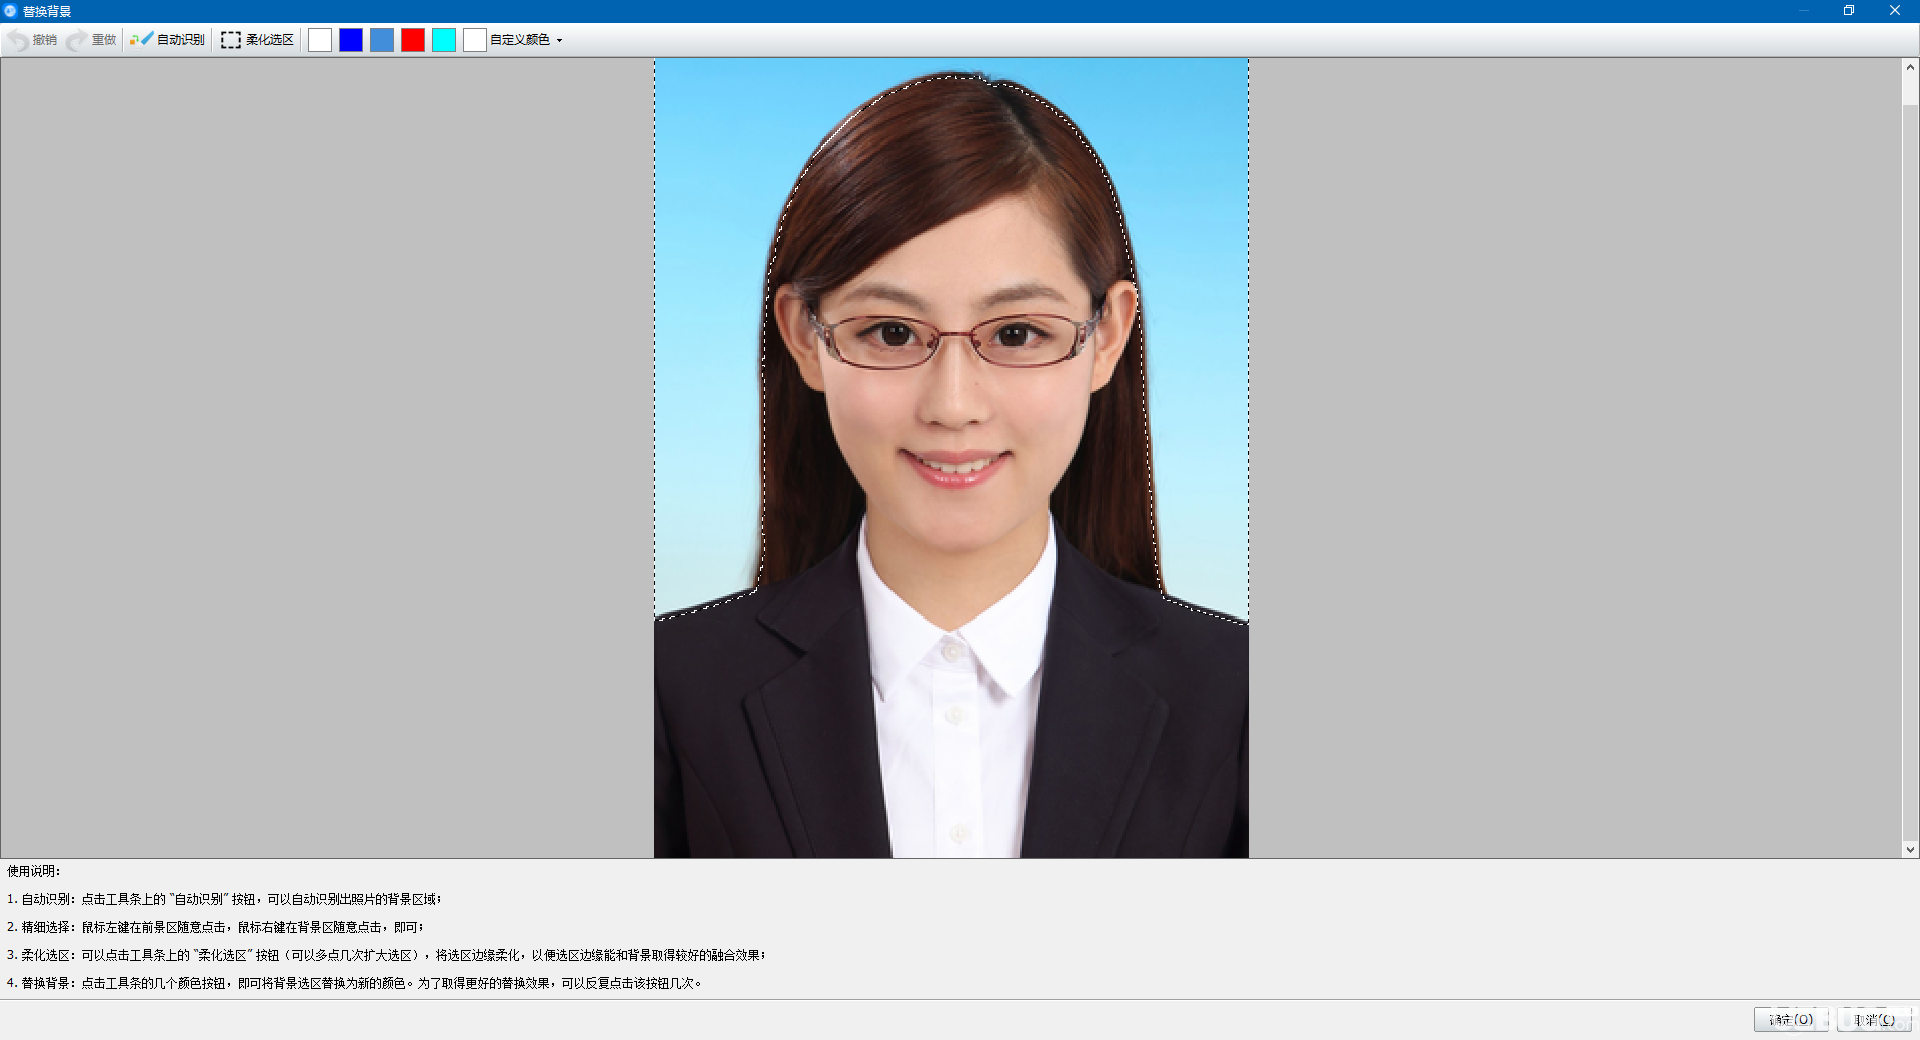Click the Undo (撤销) toolbar button
This screenshot has height=1040, width=1920.
tap(32, 40)
